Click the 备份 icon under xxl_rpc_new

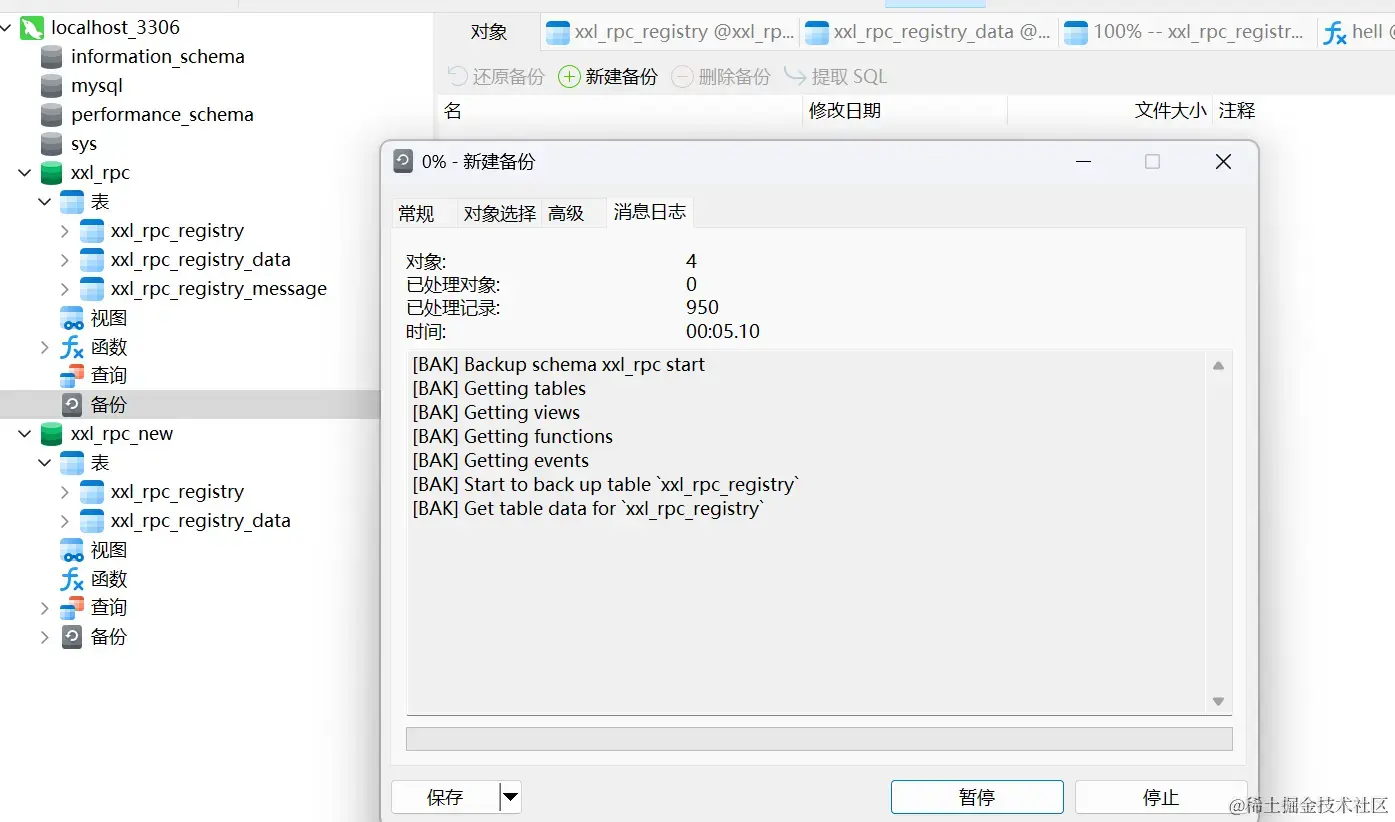72,637
